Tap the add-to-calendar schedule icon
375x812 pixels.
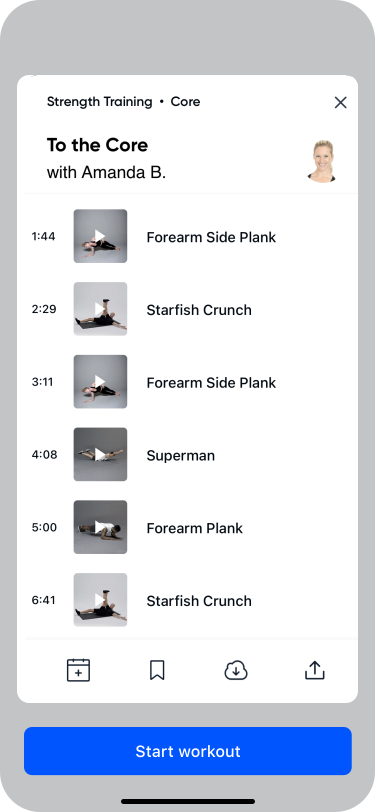click(78, 670)
